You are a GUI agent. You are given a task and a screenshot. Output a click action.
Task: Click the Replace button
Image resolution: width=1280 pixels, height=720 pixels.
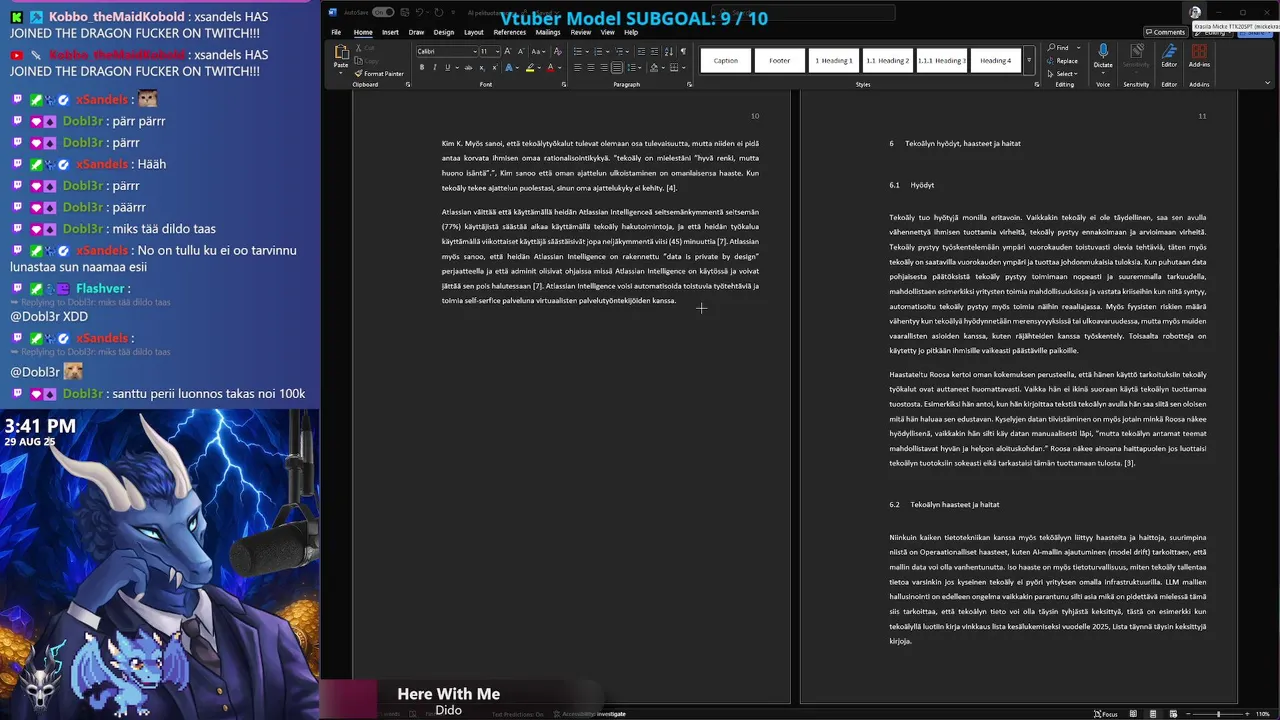[1062, 61]
